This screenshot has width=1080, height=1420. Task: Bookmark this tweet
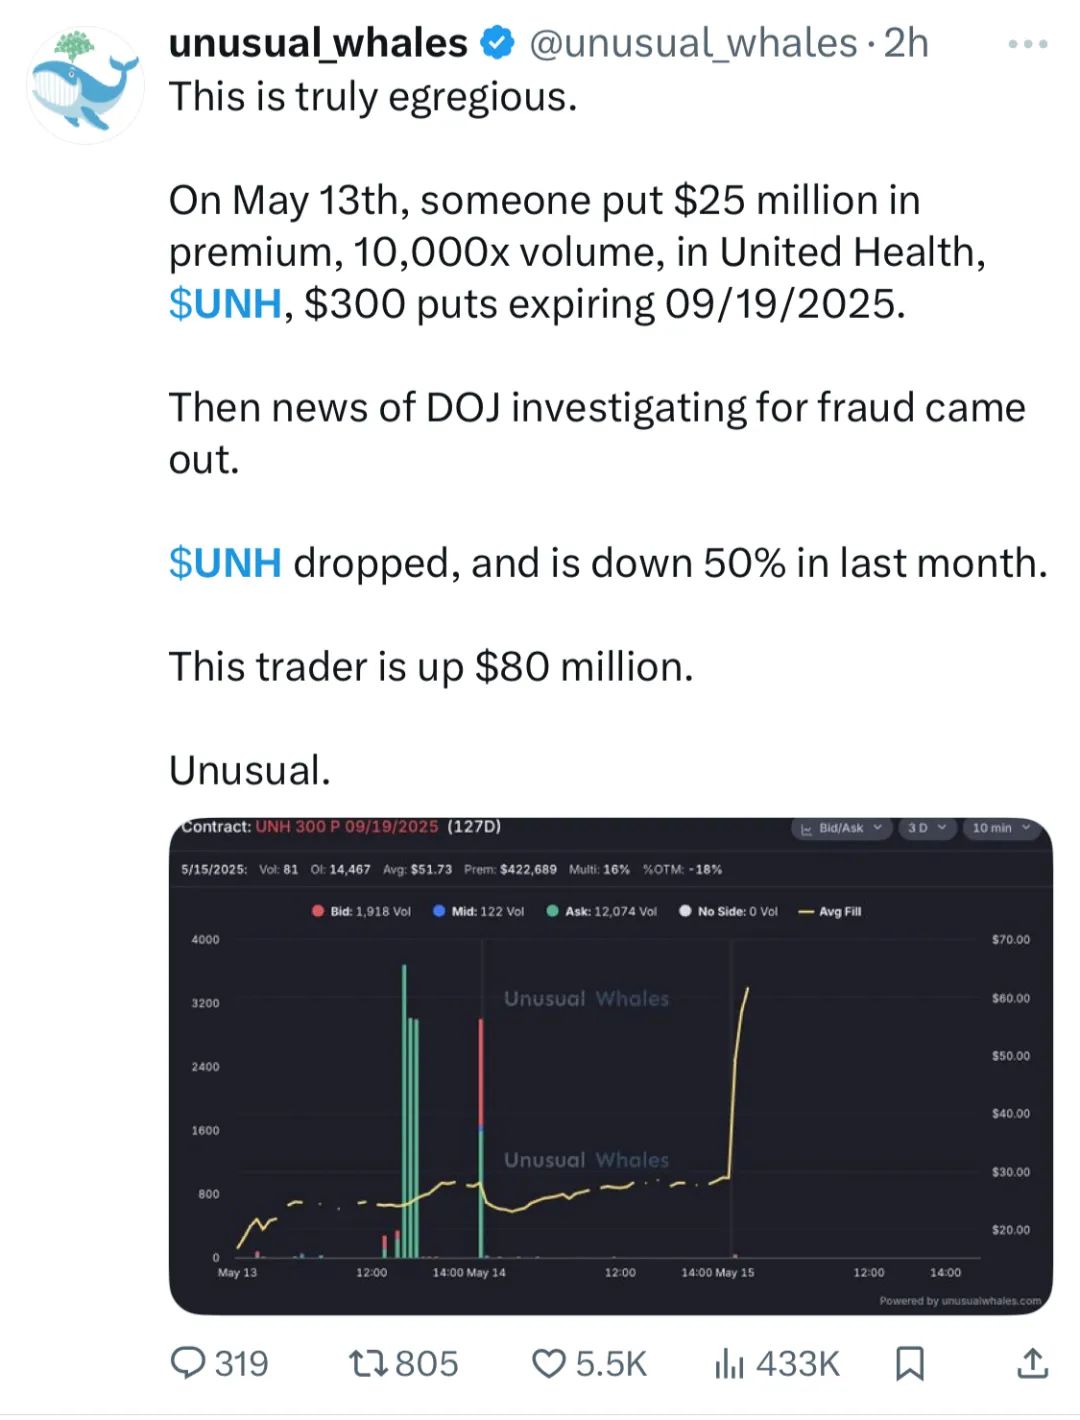tap(909, 1363)
